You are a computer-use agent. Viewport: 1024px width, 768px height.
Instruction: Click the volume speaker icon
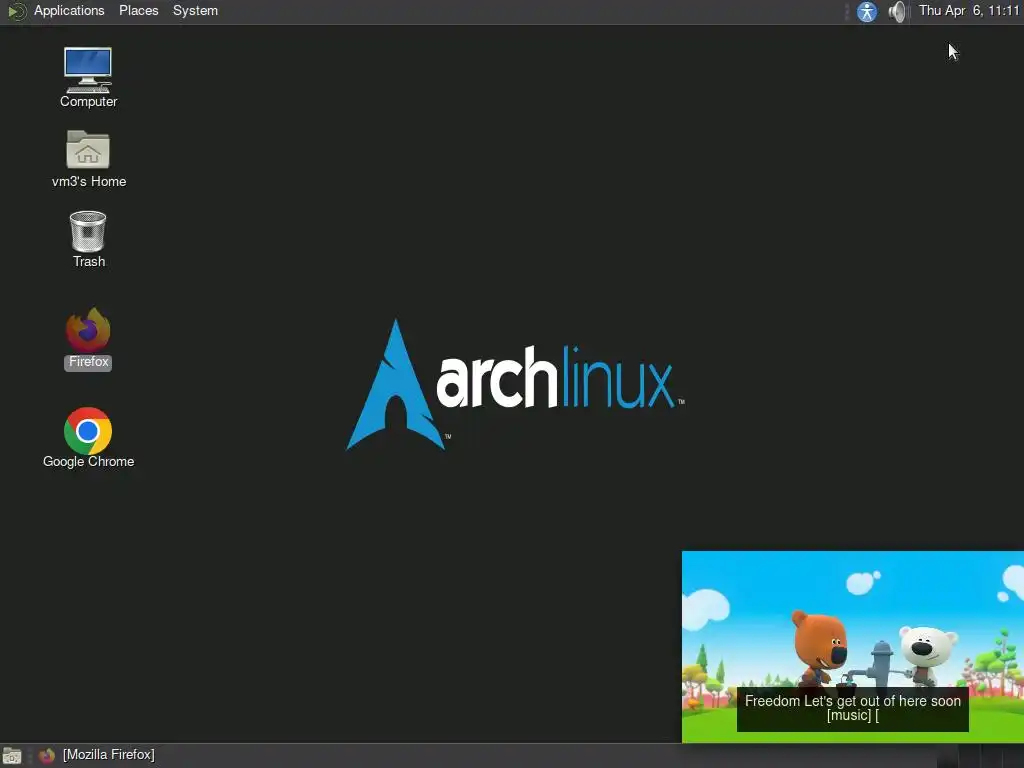pyautogui.click(x=898, y=11)
